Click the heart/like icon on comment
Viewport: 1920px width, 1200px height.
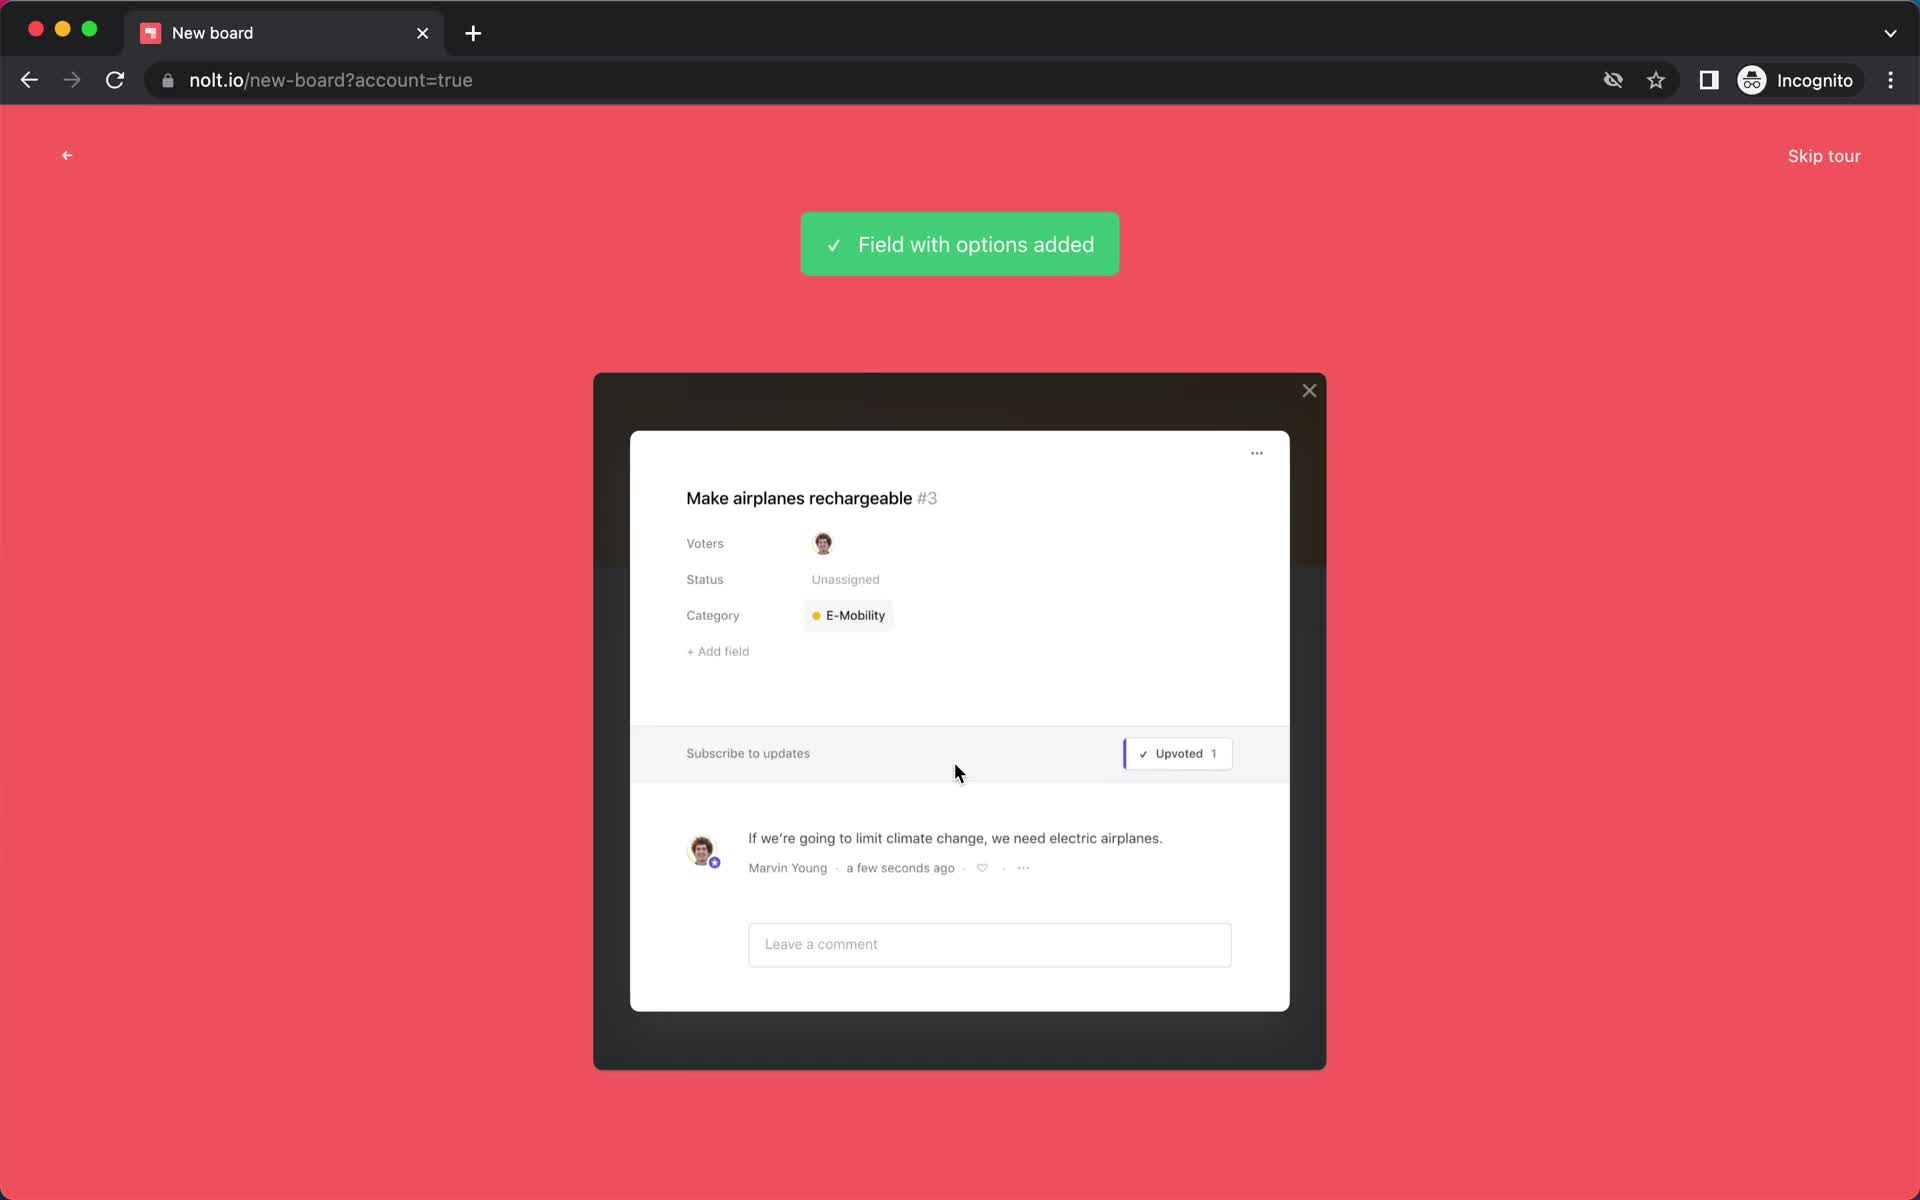[984, 867]
